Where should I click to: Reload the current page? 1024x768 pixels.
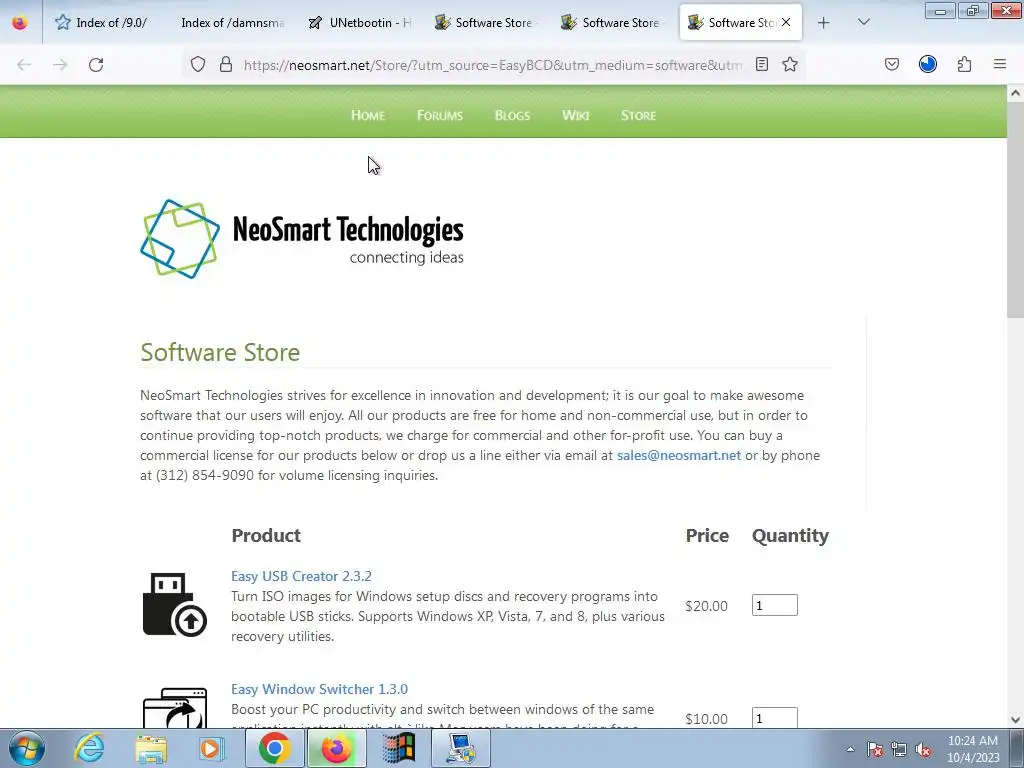tap(96, 65)
